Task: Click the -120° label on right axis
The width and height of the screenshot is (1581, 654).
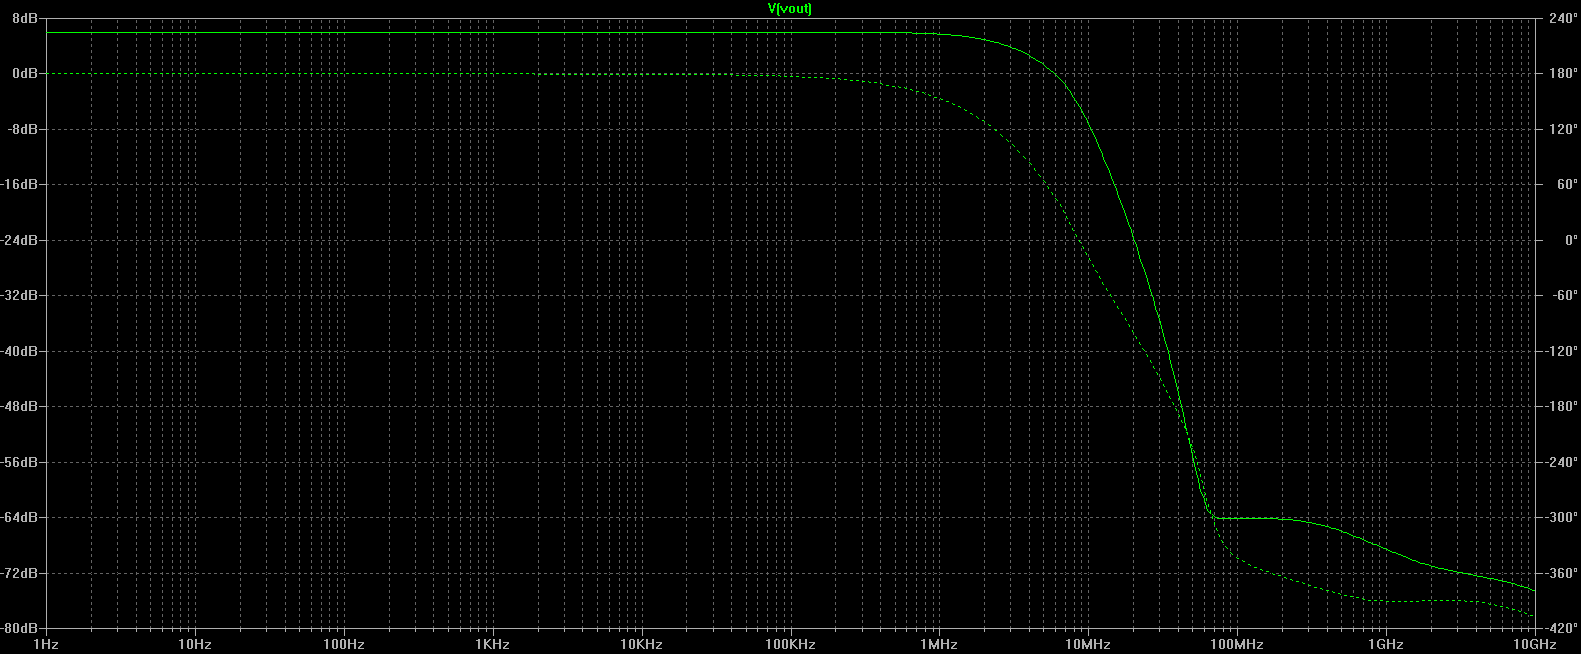Action: click(1560, 351)
